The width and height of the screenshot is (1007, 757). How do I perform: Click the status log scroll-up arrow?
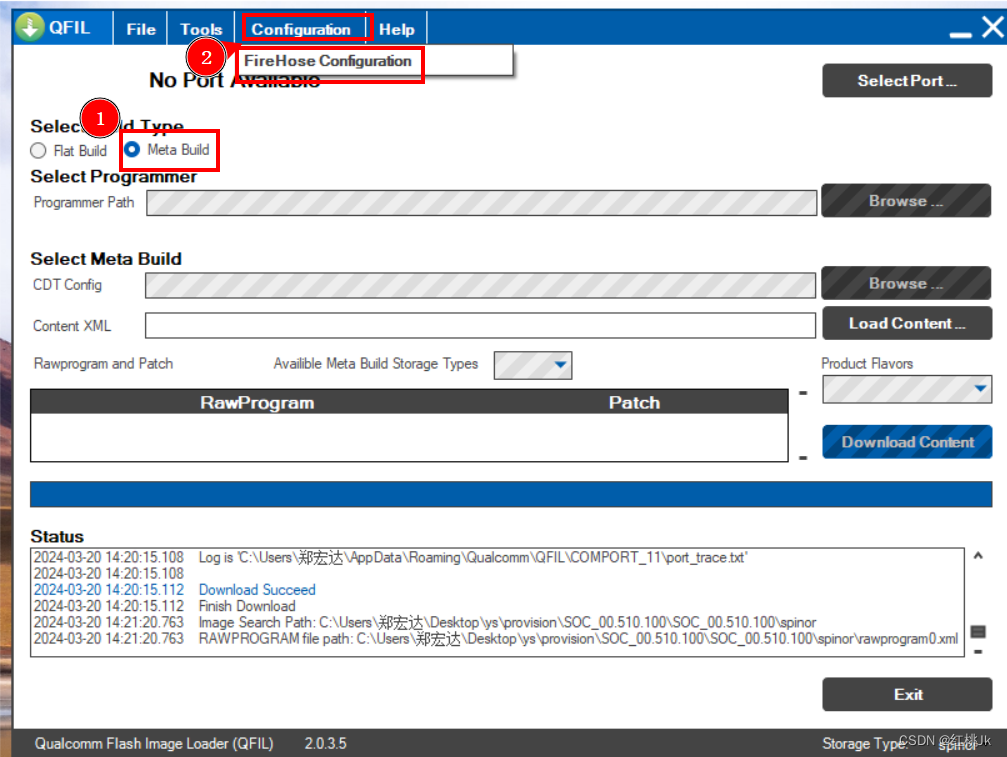[x=978, y=556]
